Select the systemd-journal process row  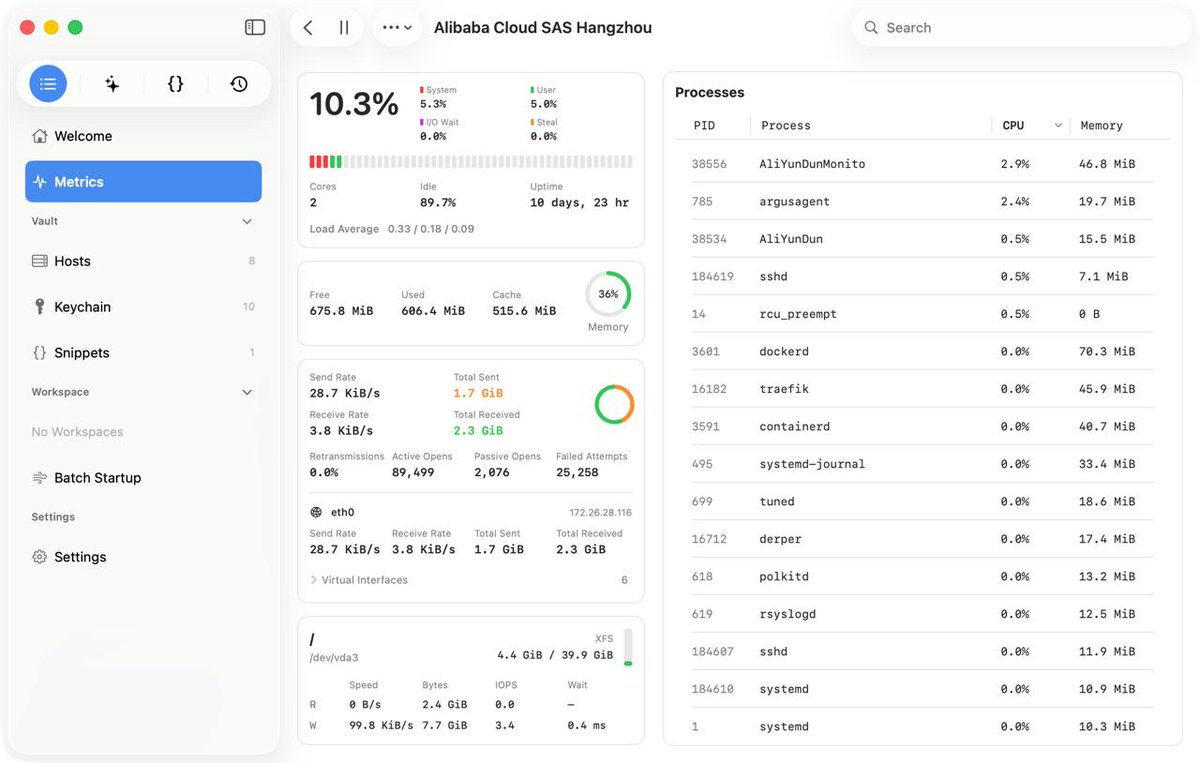(921, 464)
